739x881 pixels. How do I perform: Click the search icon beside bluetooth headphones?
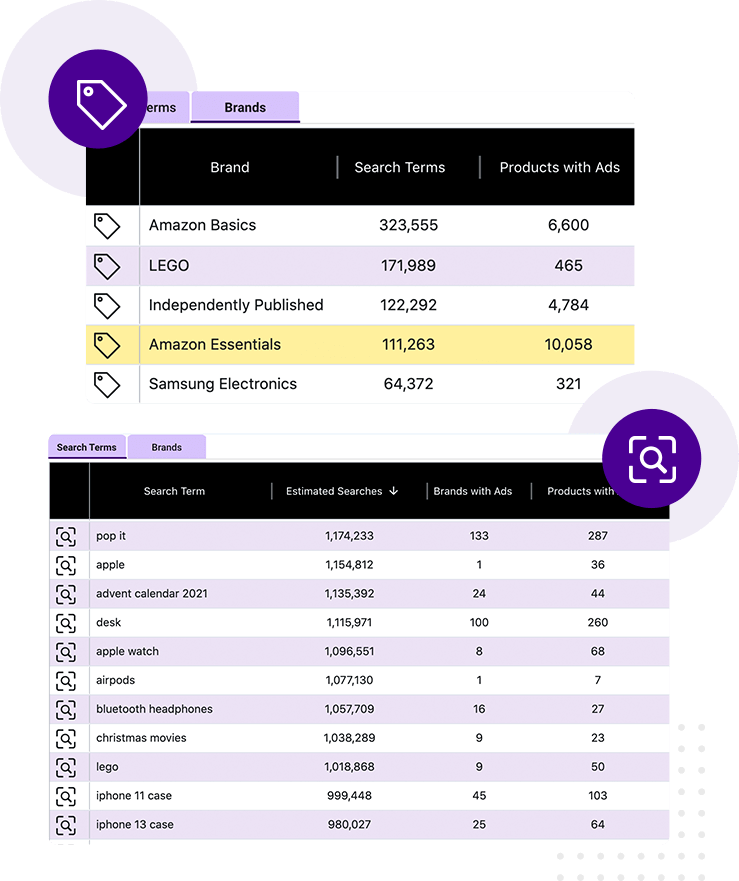coord(66,710)
